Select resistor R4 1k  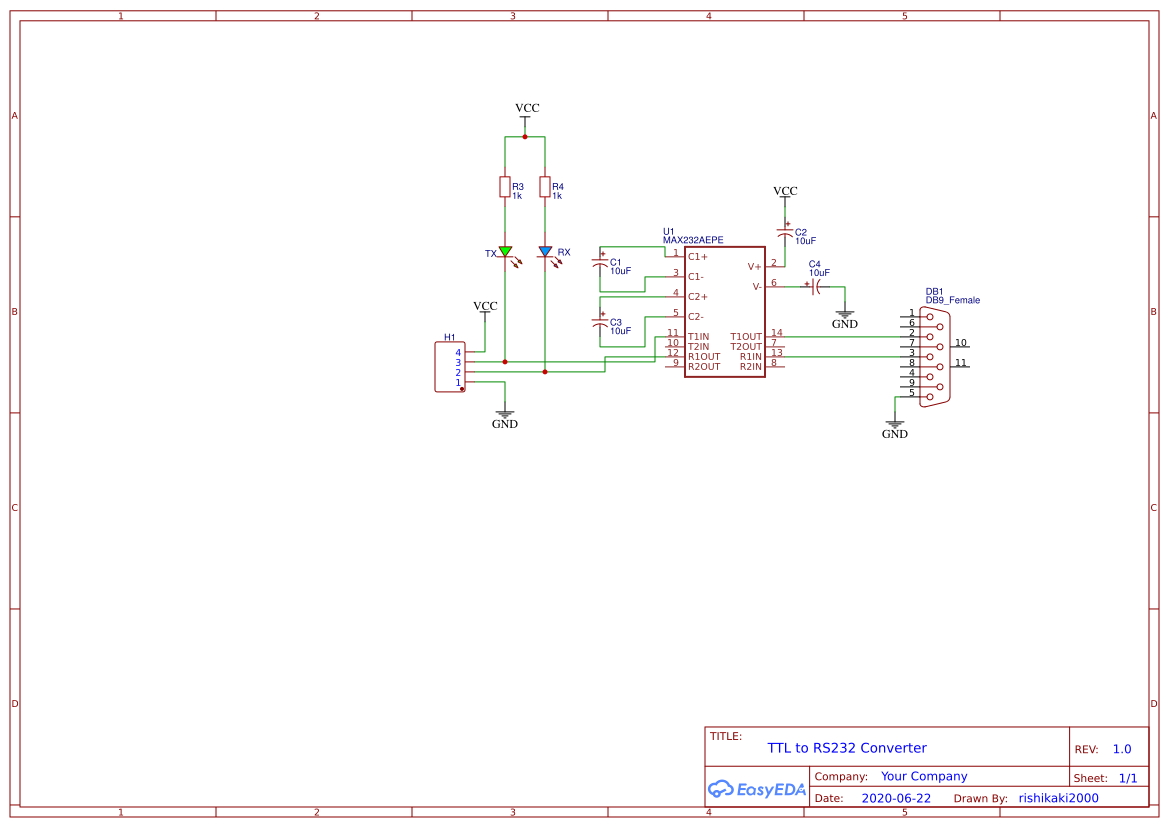(543, 188)
